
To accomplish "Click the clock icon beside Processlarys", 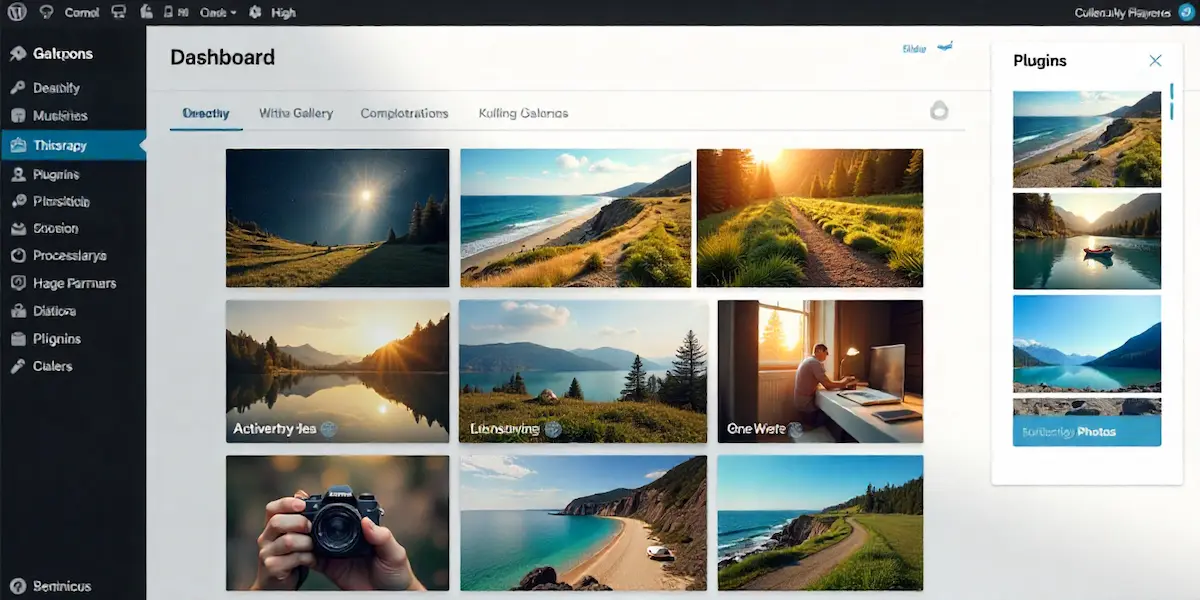I will point(17,256).
